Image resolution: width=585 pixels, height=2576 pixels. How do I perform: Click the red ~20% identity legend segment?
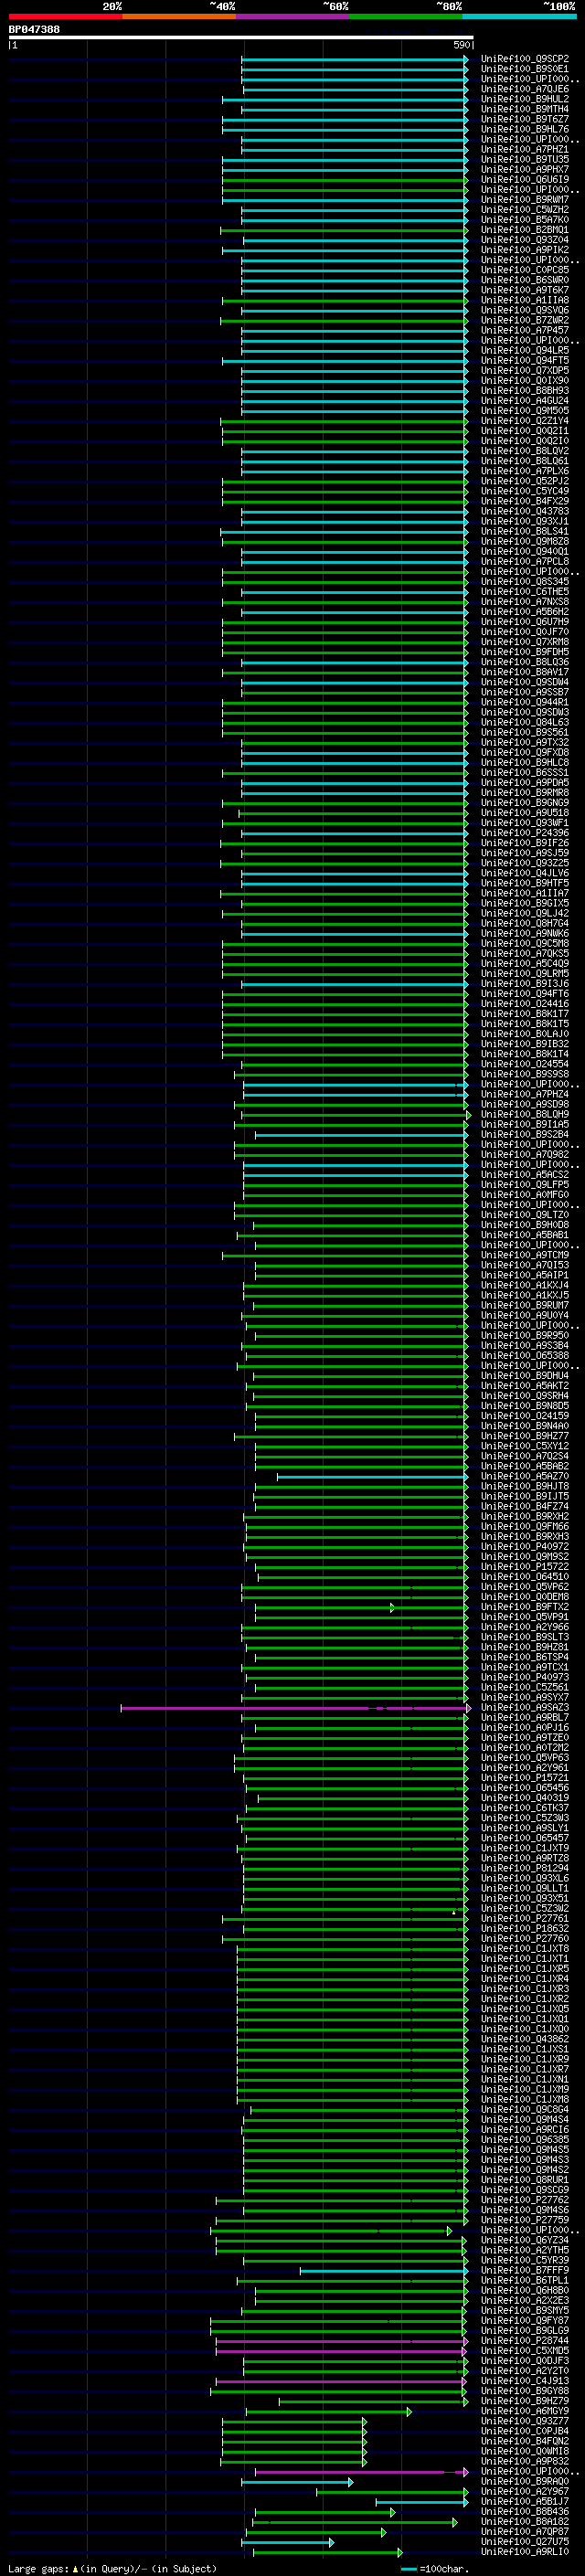tap(65, 16)
